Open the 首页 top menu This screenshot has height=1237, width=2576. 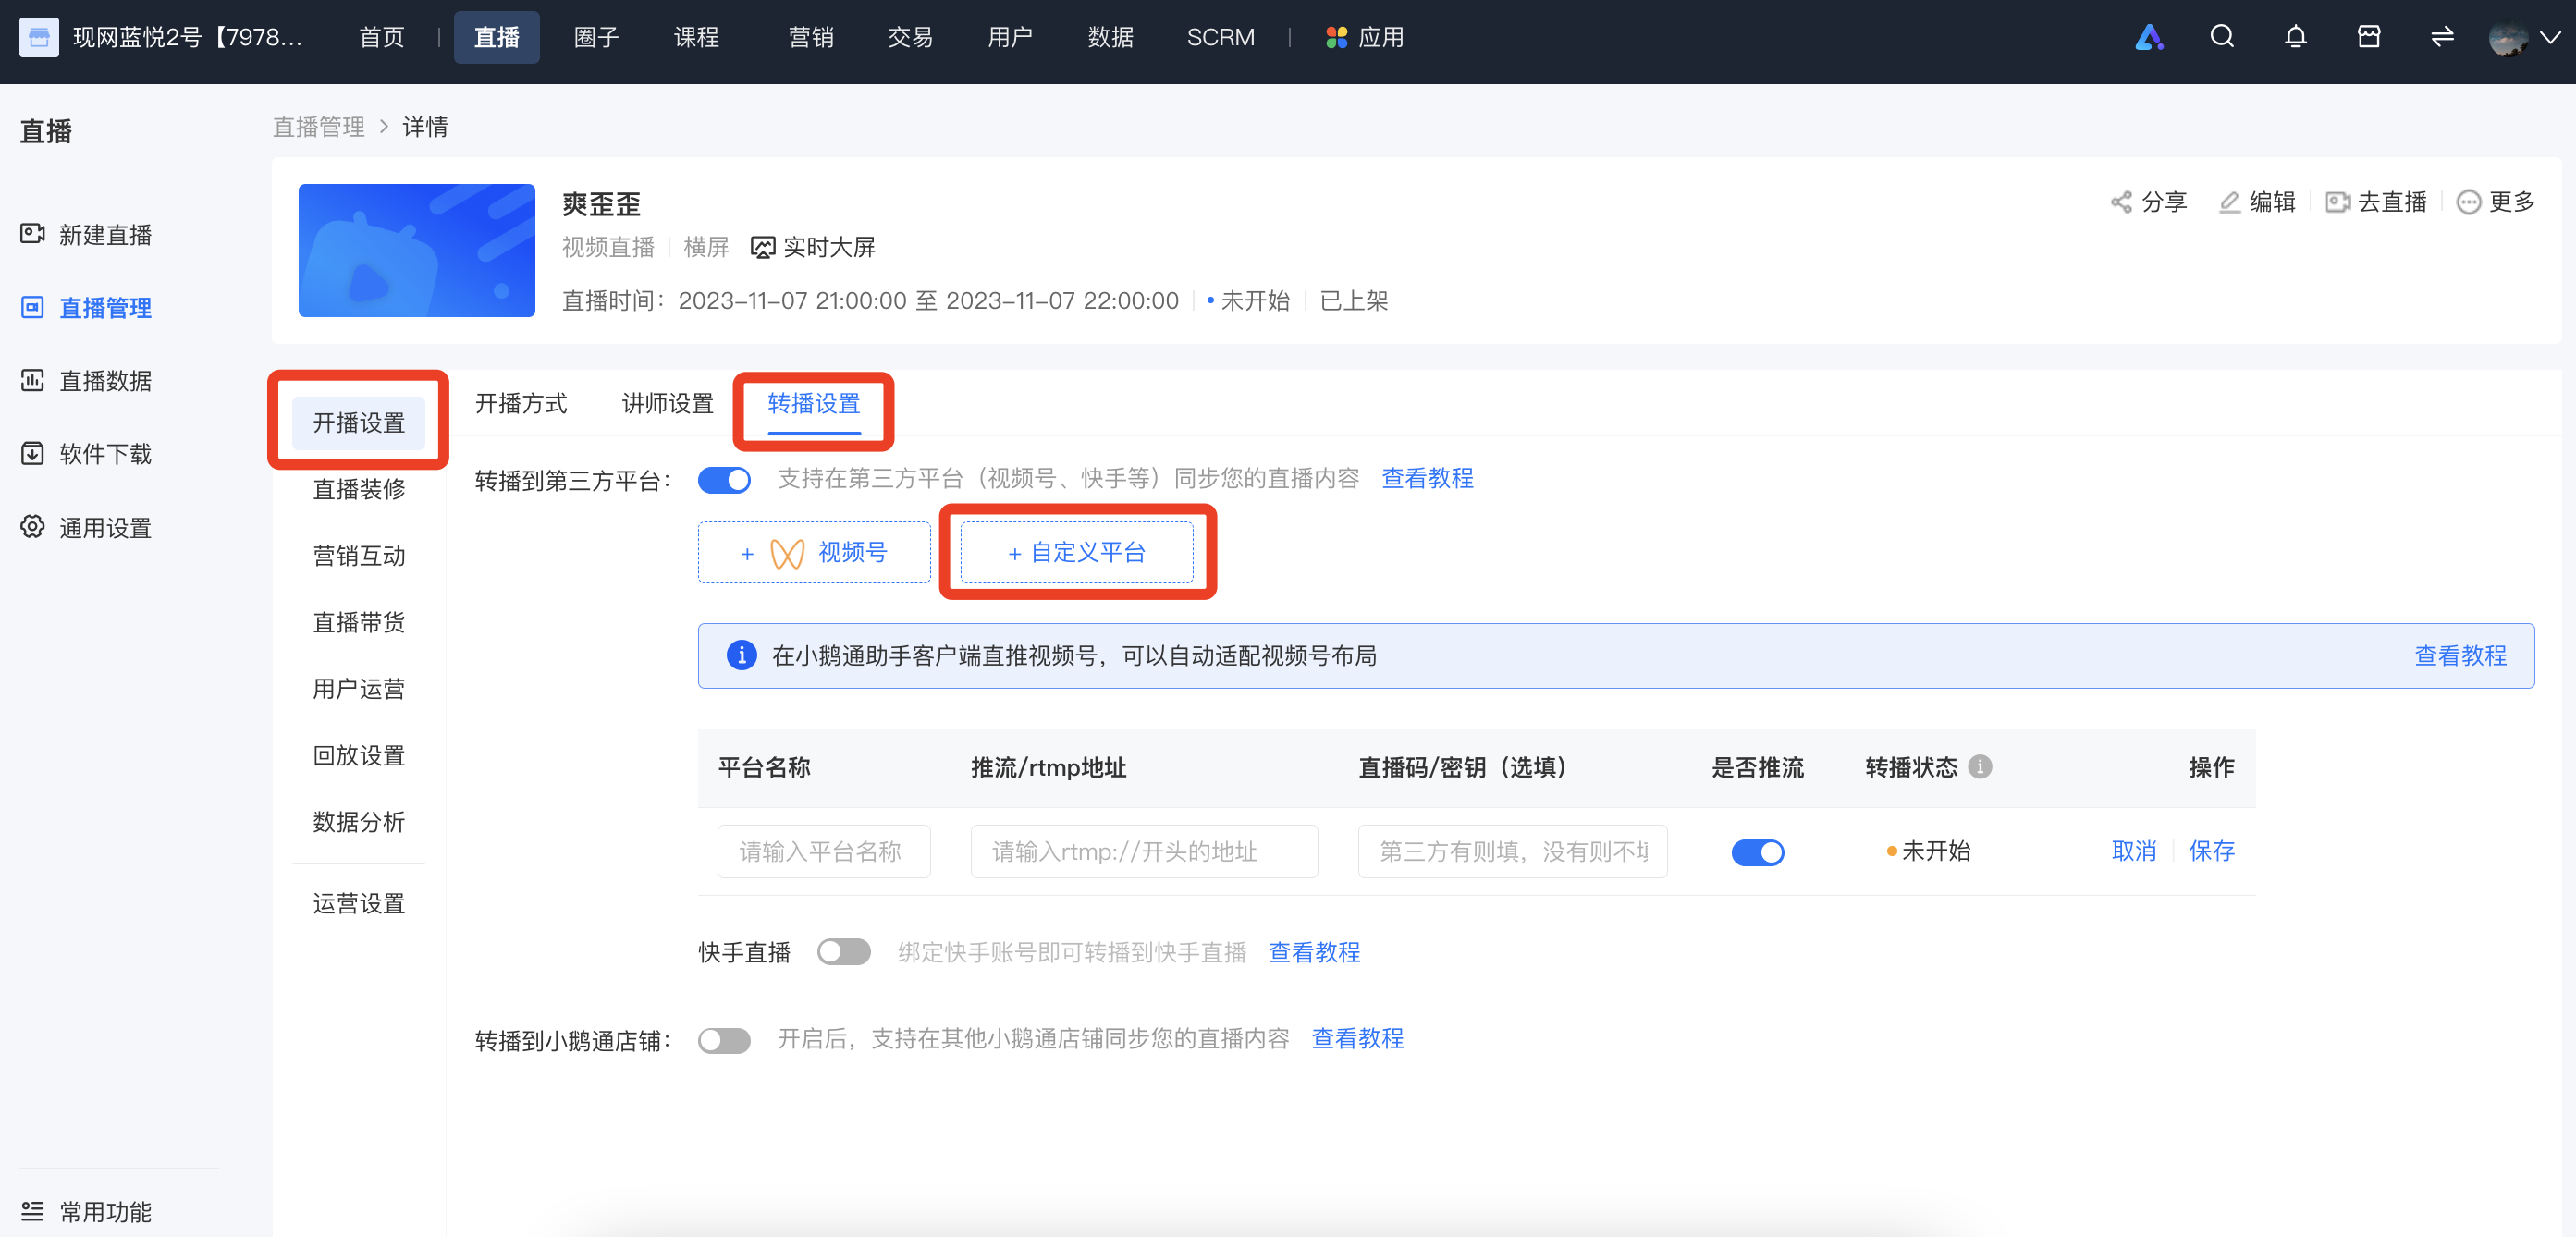point(382,37)
